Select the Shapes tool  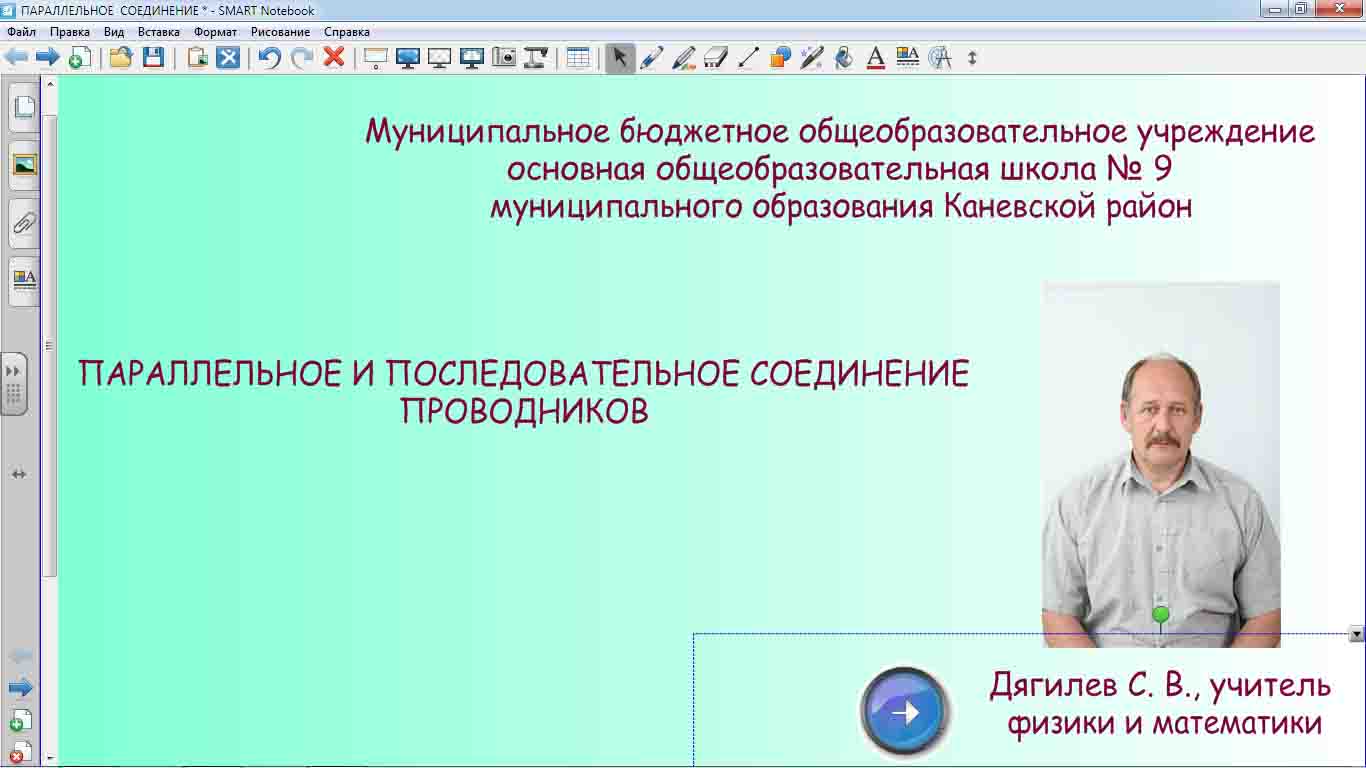780,57
